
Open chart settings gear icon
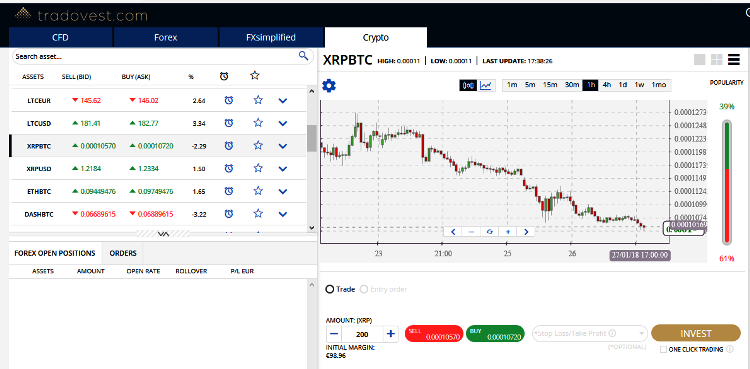coord(329,86)
